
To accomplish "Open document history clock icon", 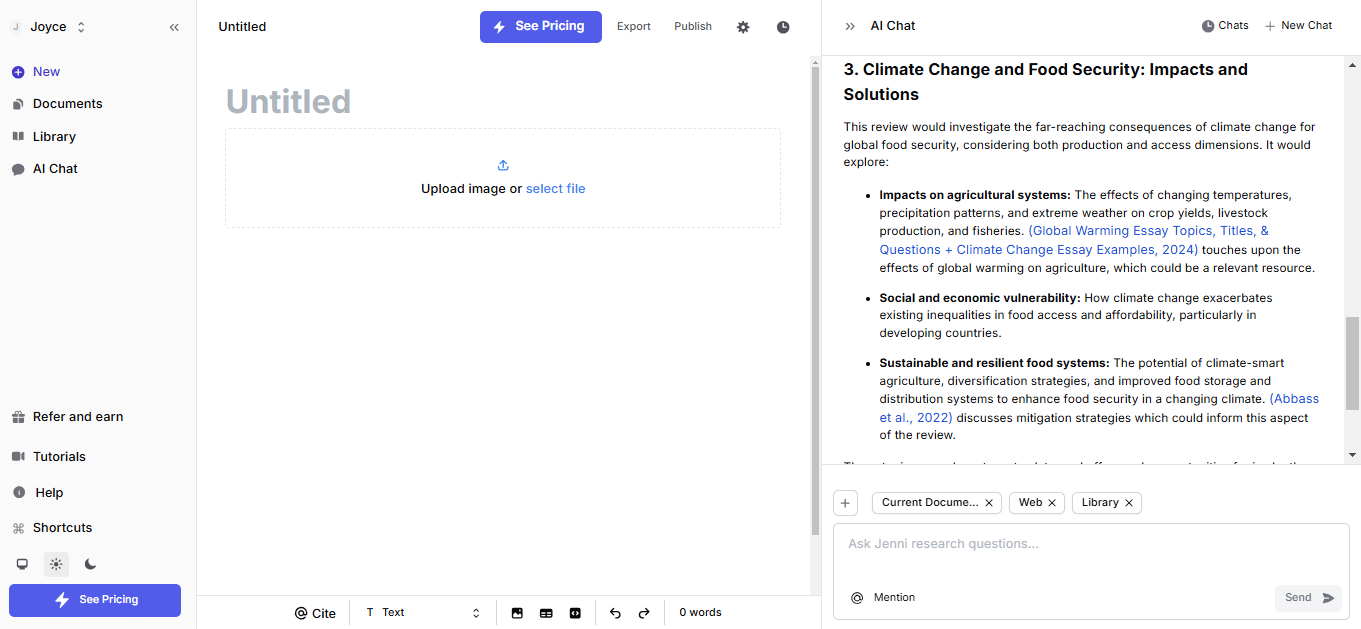I will [783, 27].
